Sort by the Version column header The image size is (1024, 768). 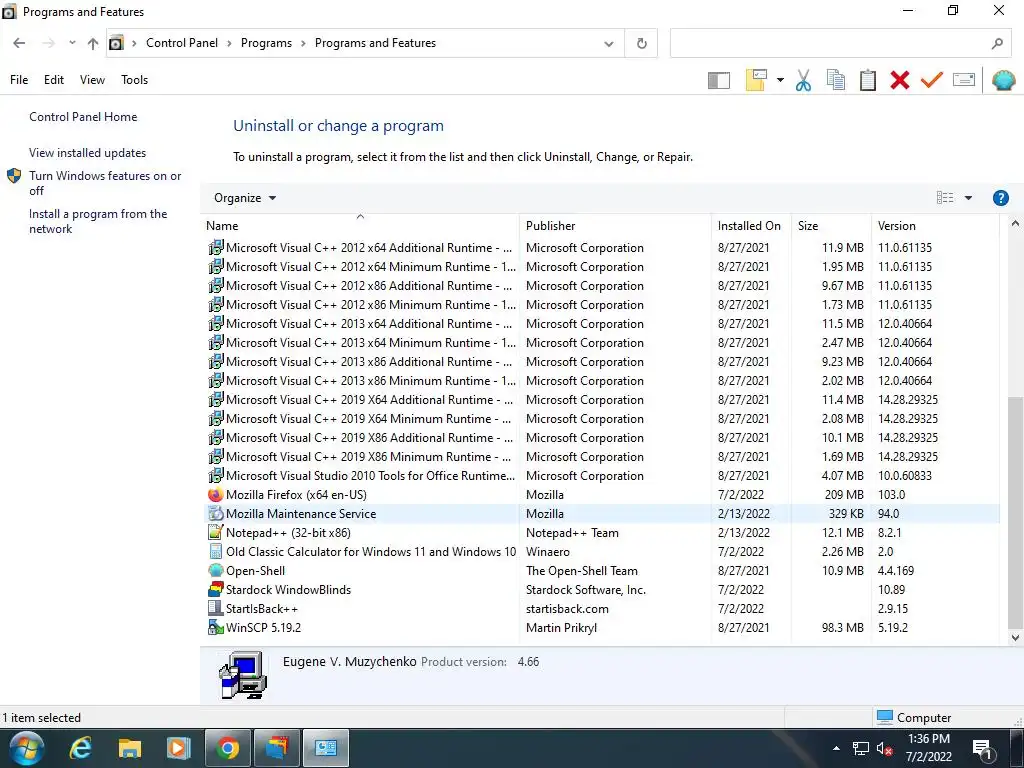(x=935, y=226)
